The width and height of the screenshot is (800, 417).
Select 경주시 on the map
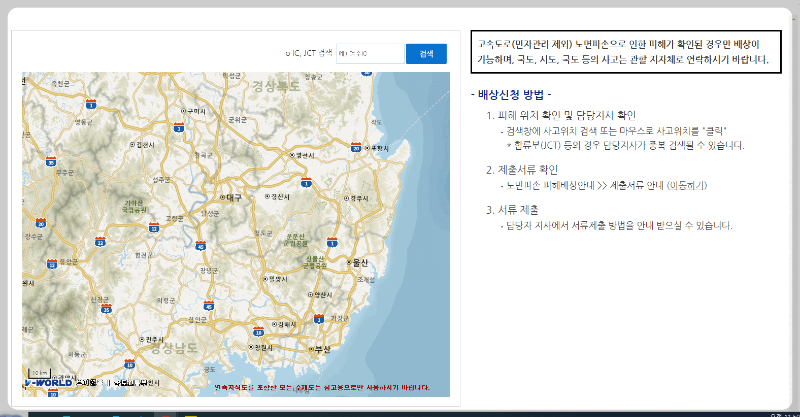click(x=356, y=198)
